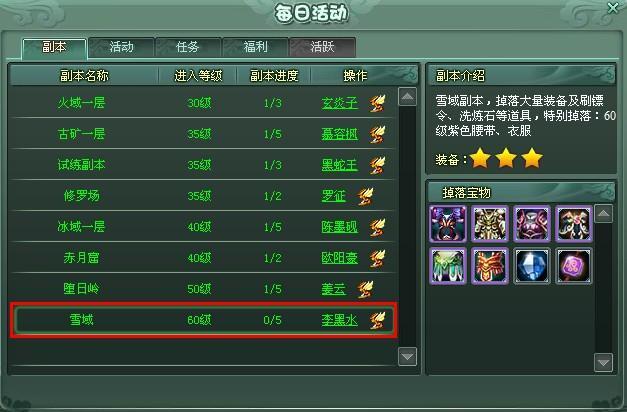Click the 黑蛇王 NPC link

point(339,165)
